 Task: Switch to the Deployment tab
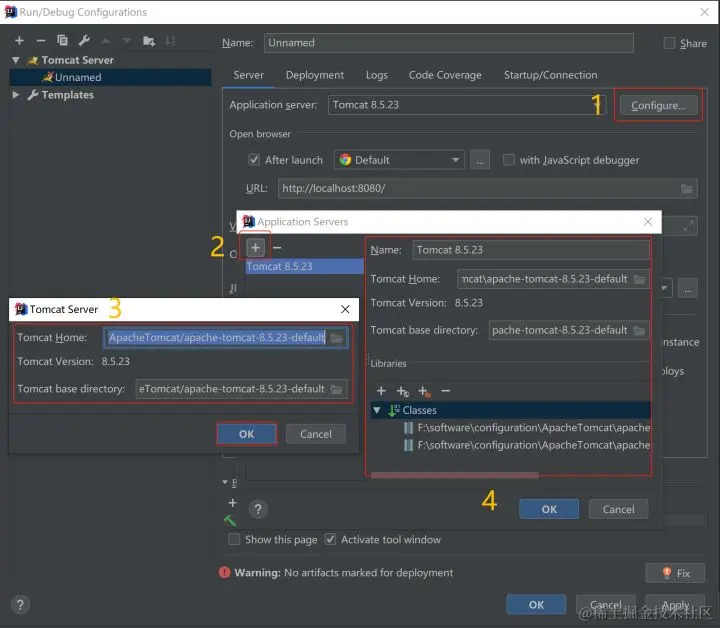coord(315,75)
